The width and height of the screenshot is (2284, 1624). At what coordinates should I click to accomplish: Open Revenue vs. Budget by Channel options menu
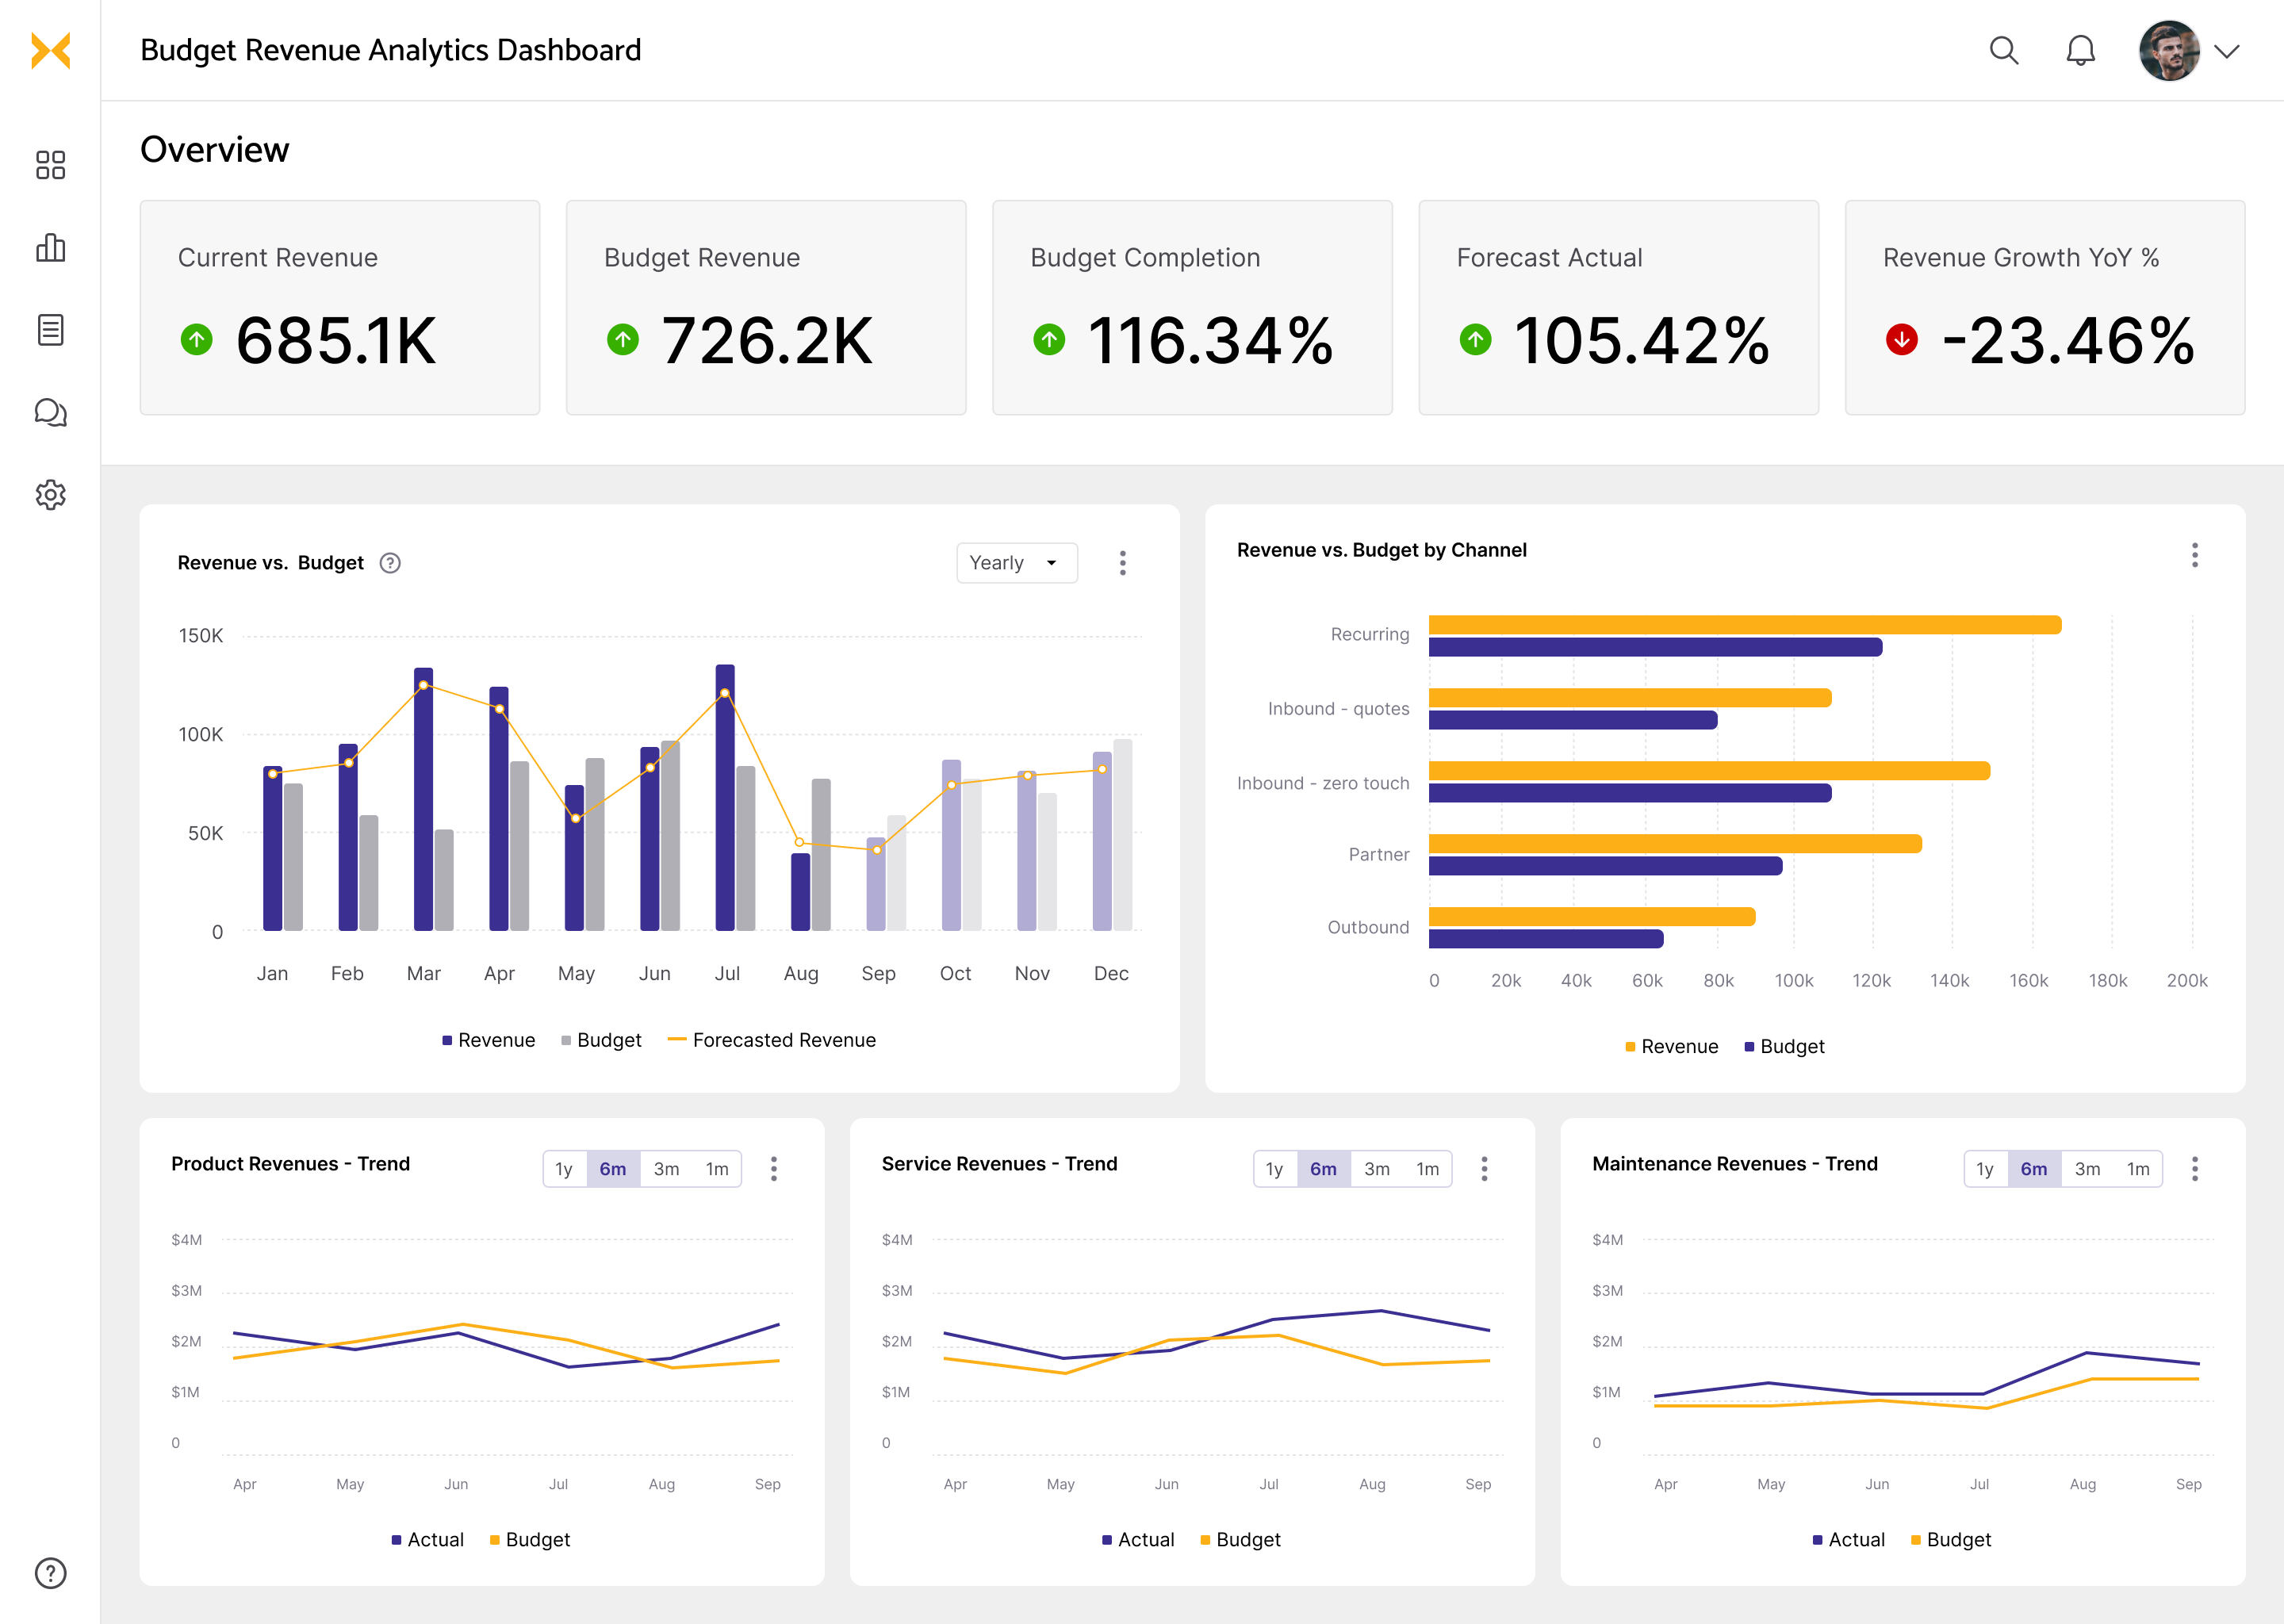(x=2195, y=555)
